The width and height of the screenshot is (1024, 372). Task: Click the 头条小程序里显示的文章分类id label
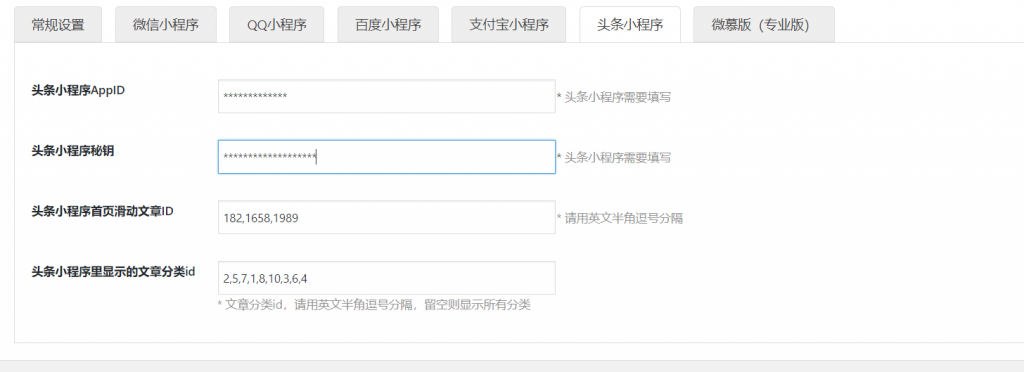pos(114,271)
